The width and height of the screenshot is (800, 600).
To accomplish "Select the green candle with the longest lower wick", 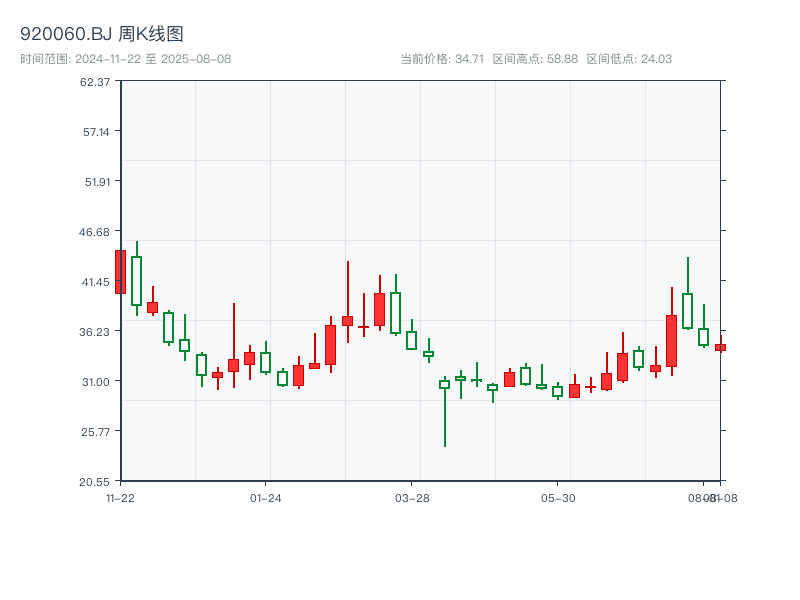I will click(445, 412).
